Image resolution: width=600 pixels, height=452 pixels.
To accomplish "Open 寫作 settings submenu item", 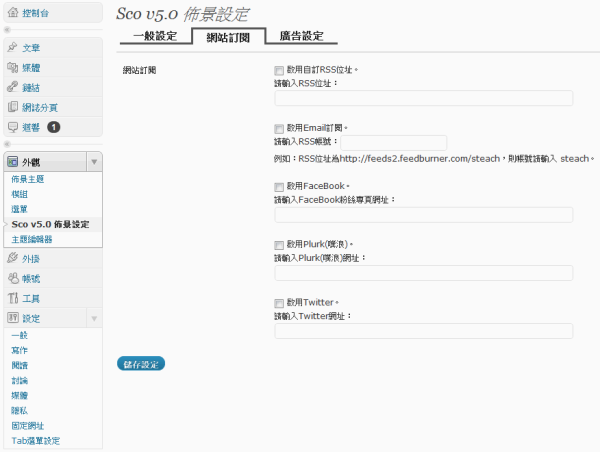I will tap(20, 350).
